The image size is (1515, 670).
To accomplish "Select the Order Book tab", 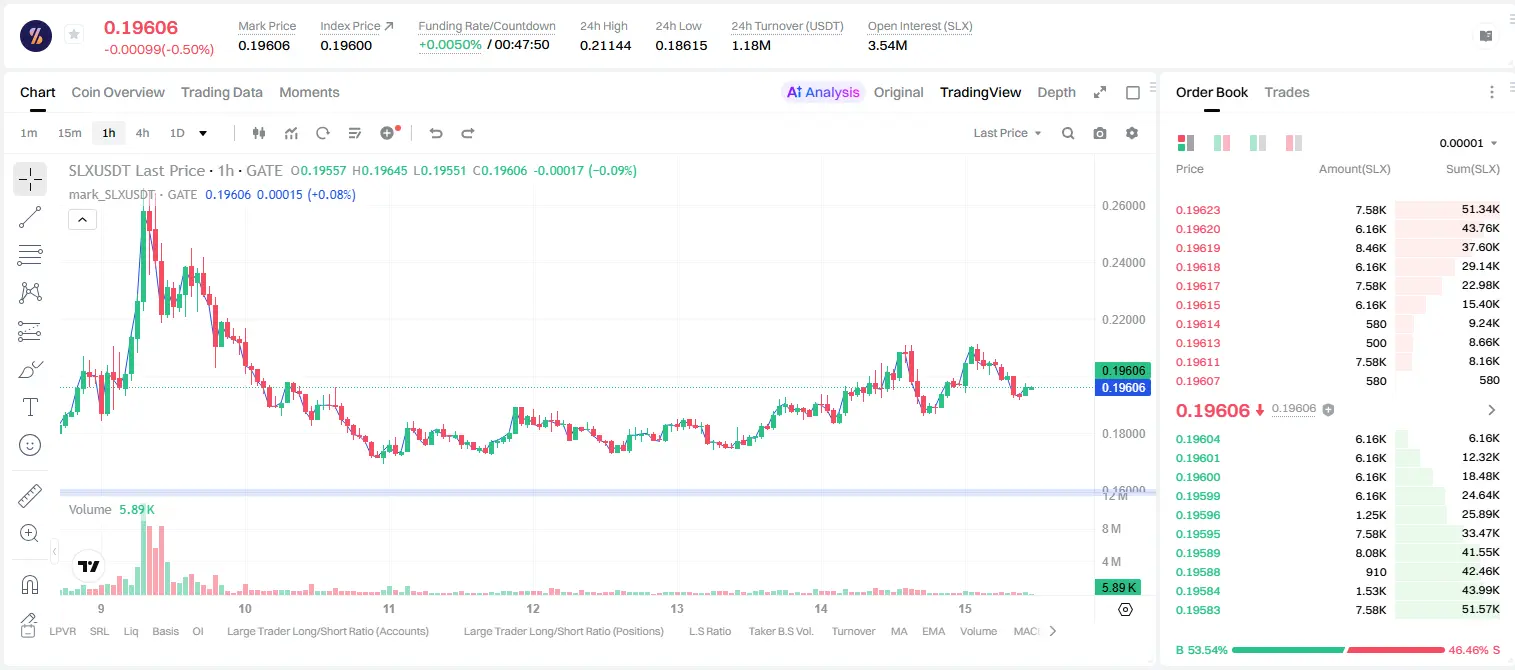I will point(1212,92).
